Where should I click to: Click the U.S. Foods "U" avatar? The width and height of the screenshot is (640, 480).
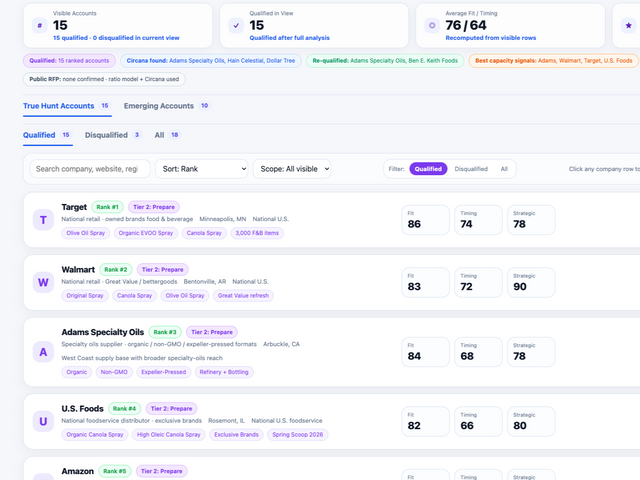(x=43, y=421)
